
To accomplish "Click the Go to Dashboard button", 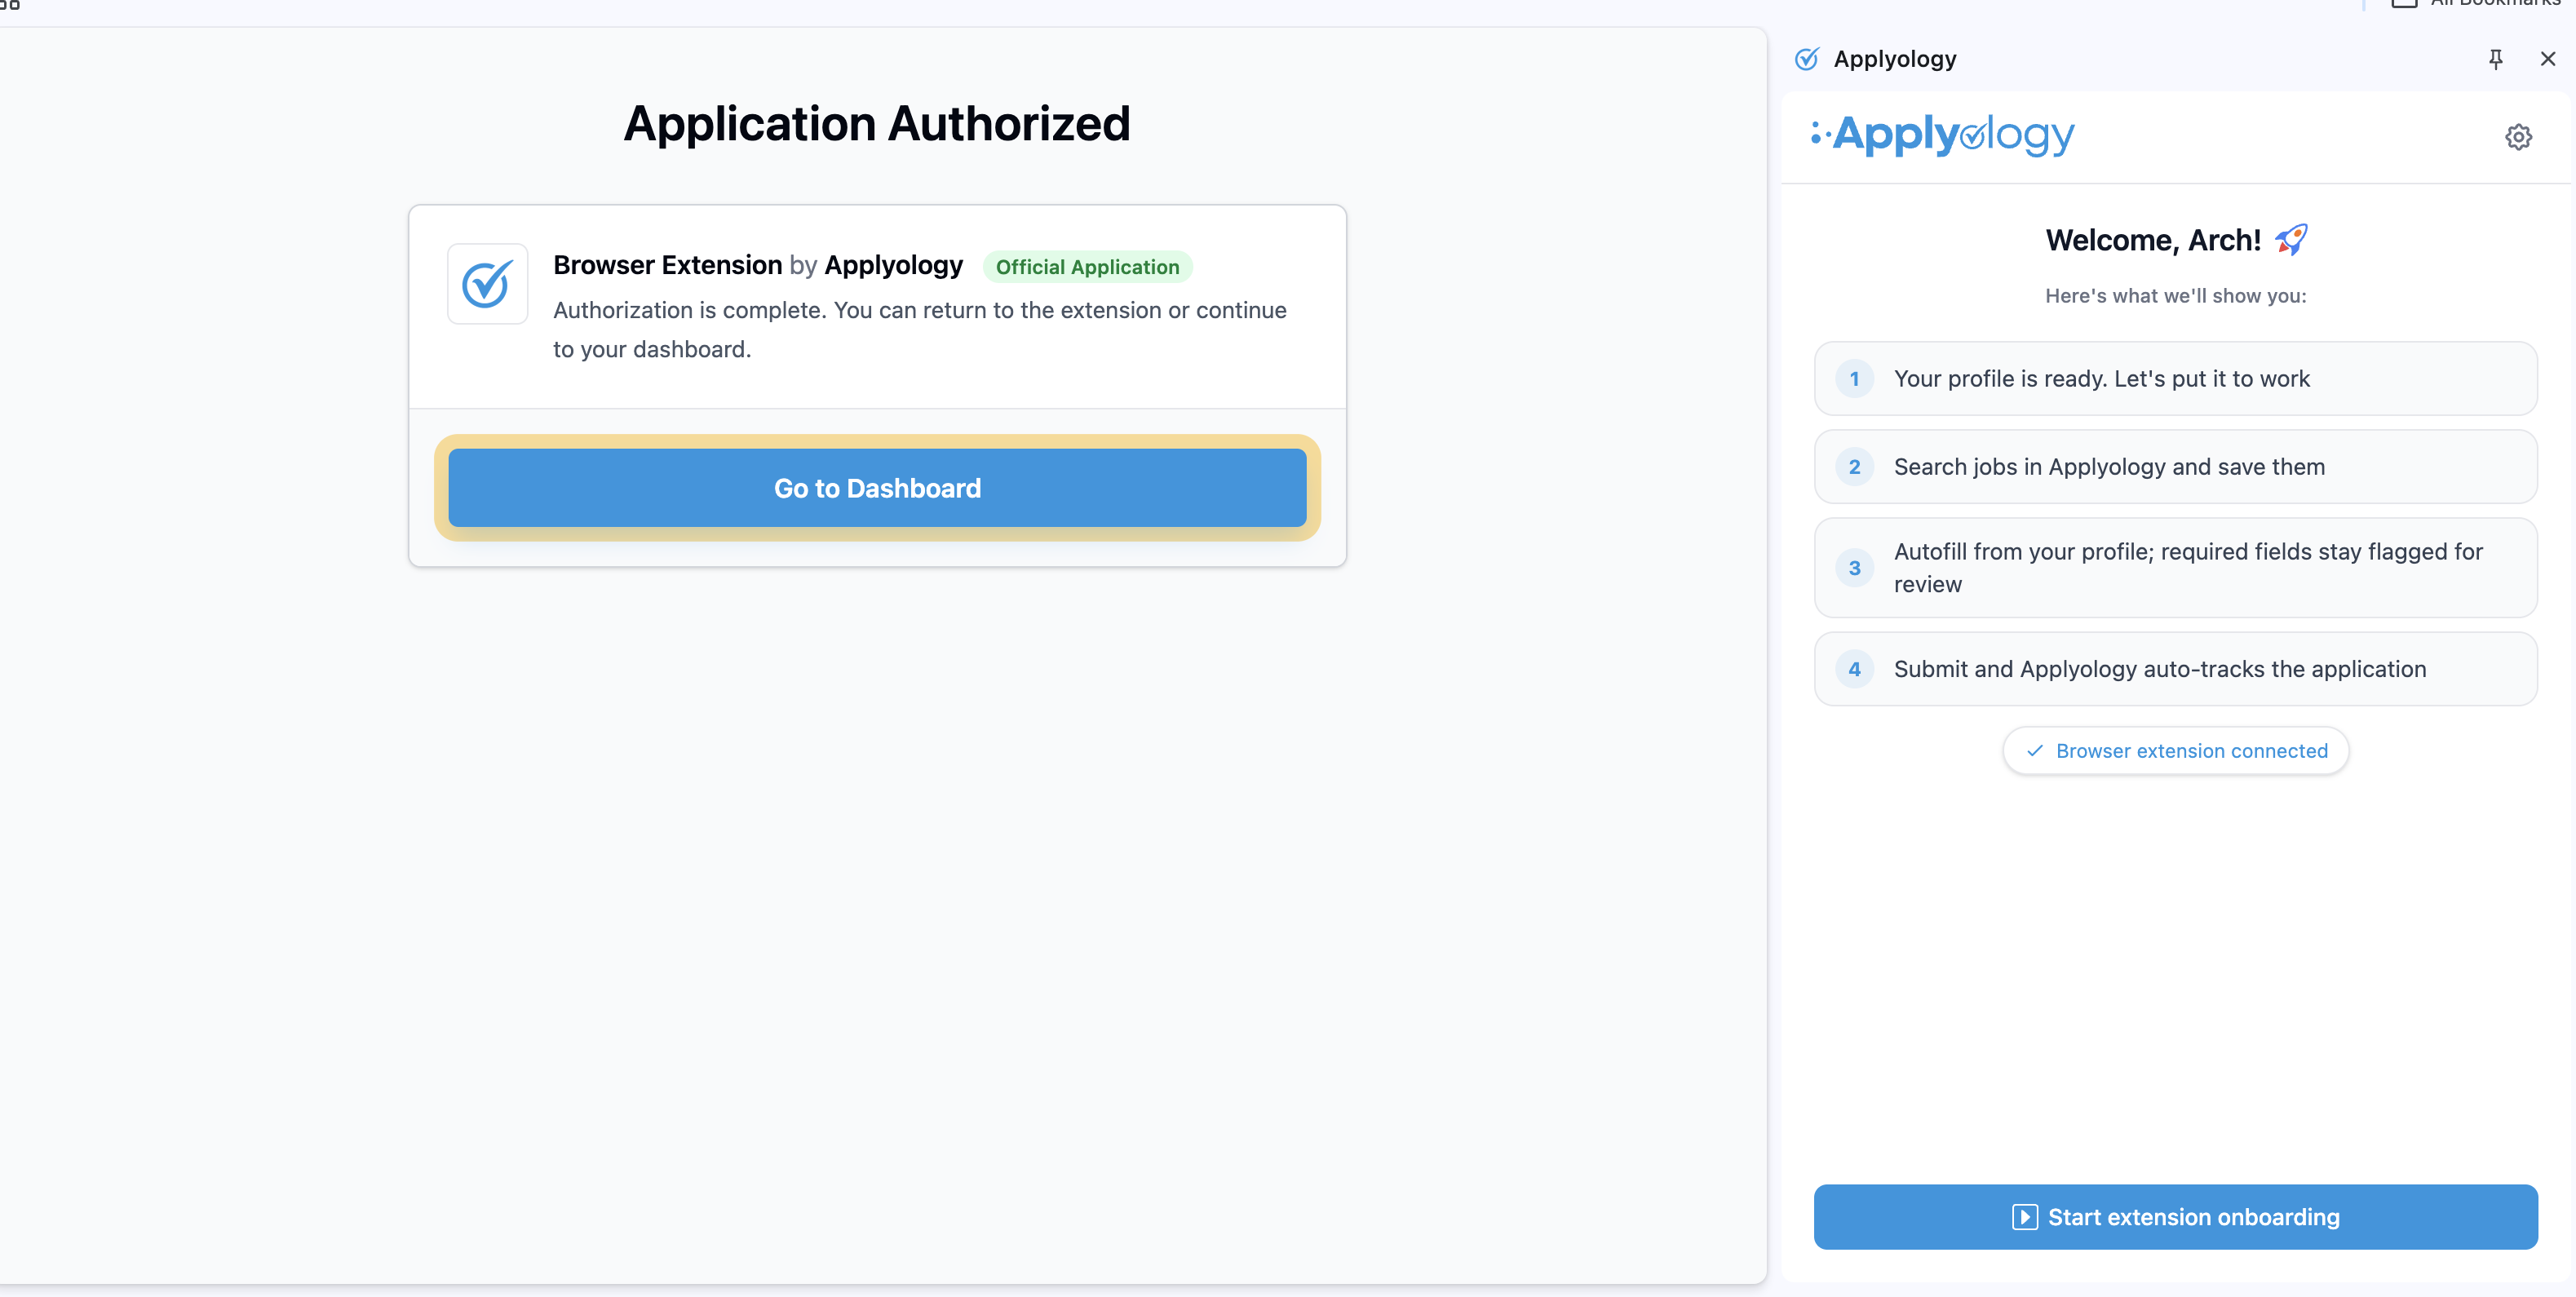I will (x=877, y=488).
